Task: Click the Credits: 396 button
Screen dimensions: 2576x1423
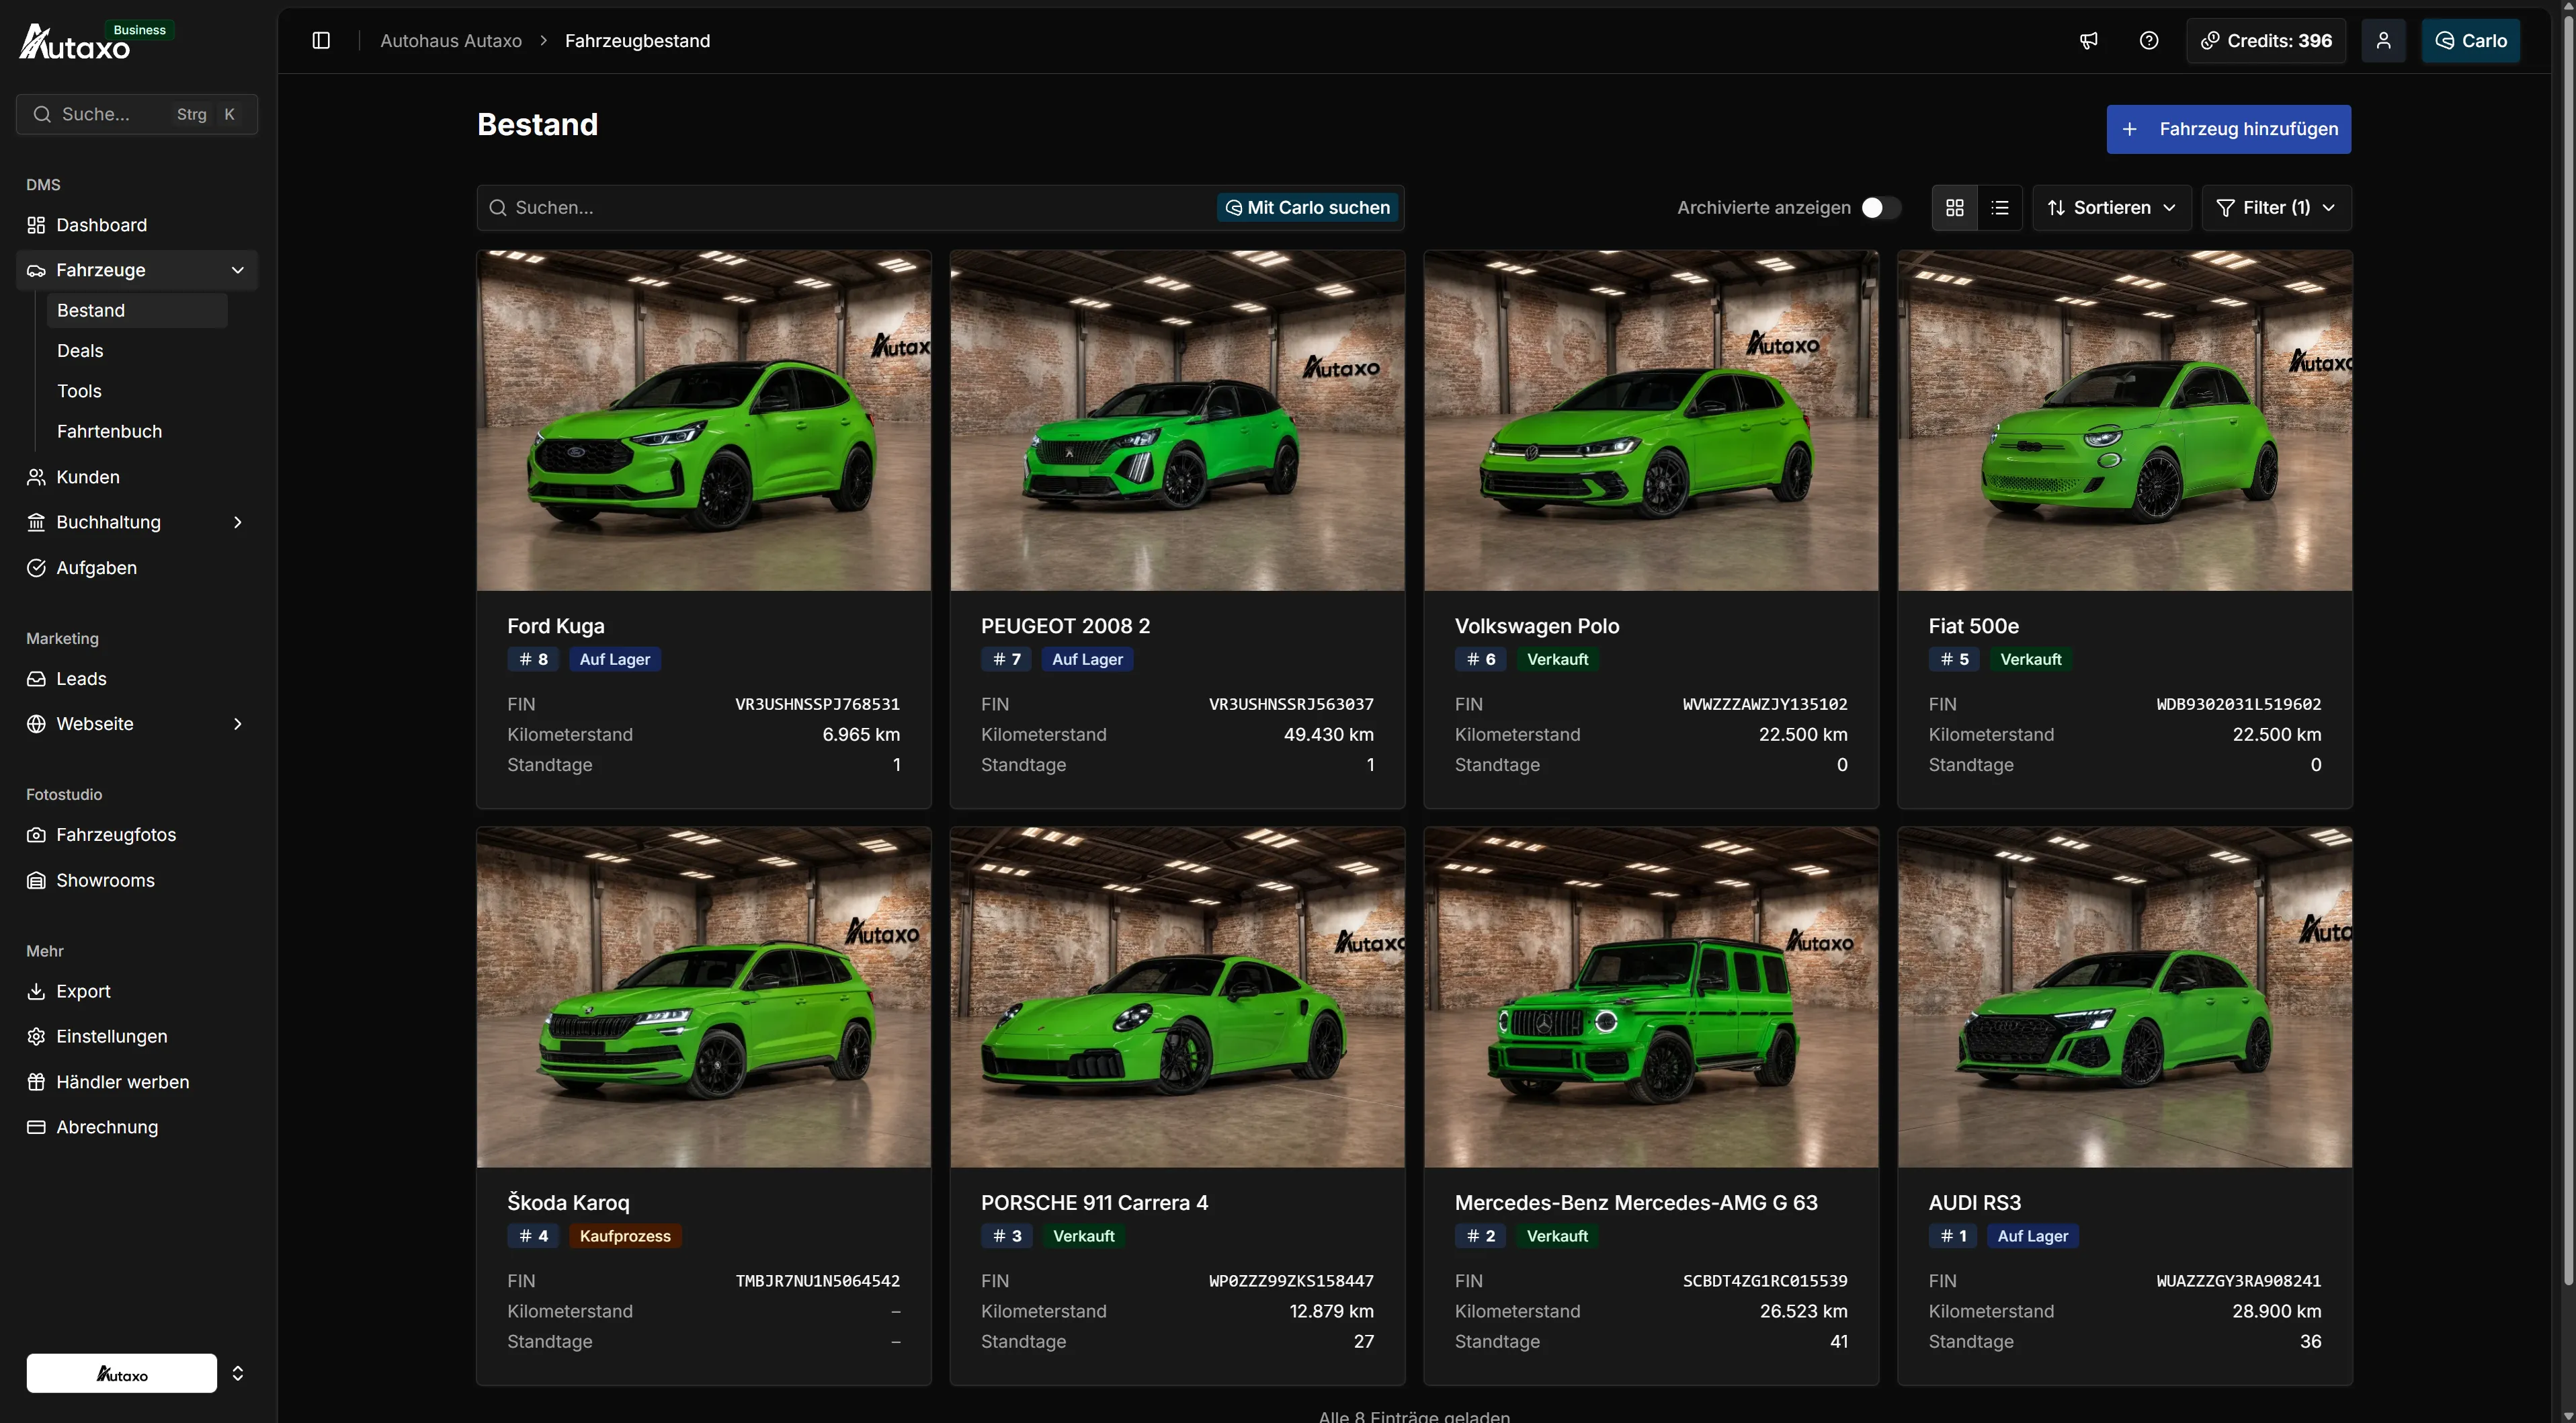Action: coord(2267,41)
